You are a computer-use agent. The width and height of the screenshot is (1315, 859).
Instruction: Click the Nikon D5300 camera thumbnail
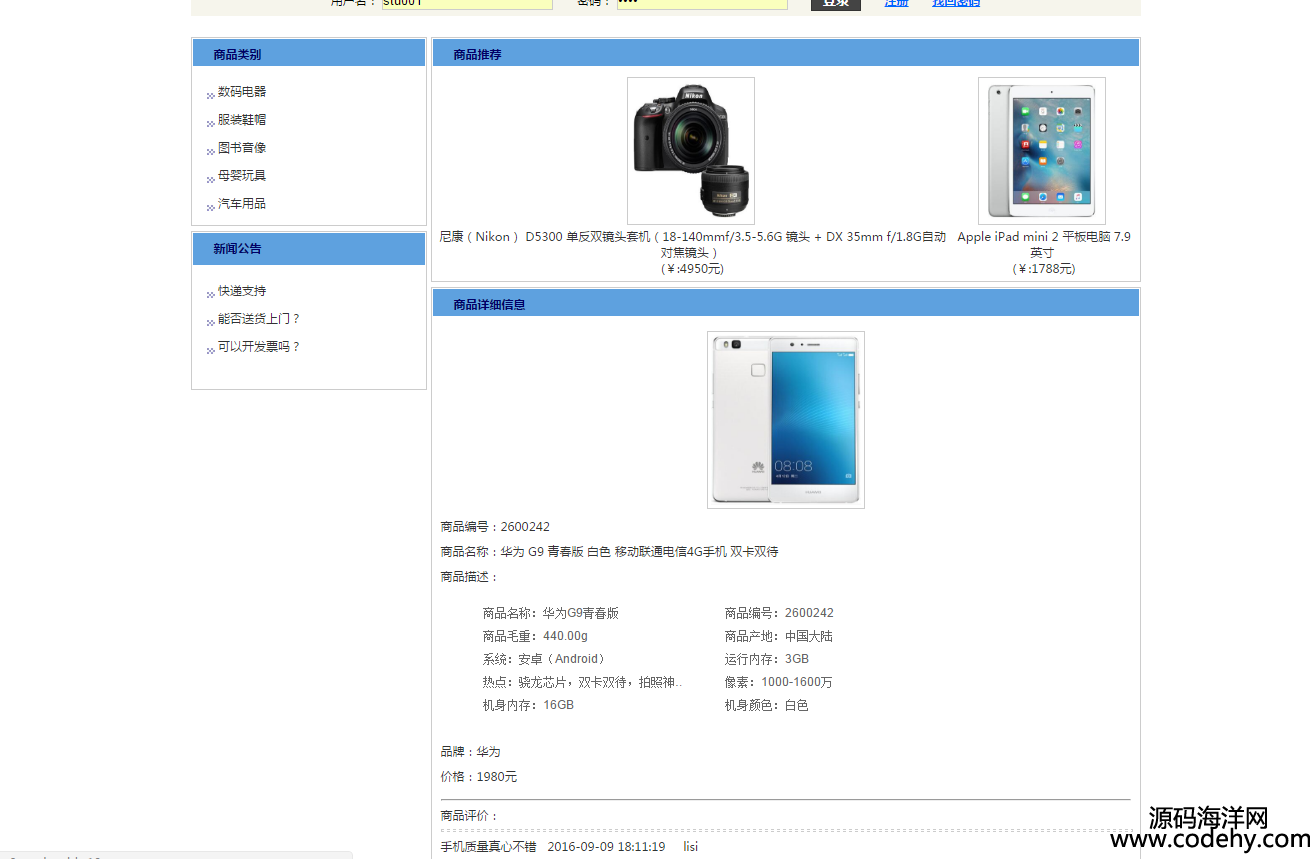691,151
